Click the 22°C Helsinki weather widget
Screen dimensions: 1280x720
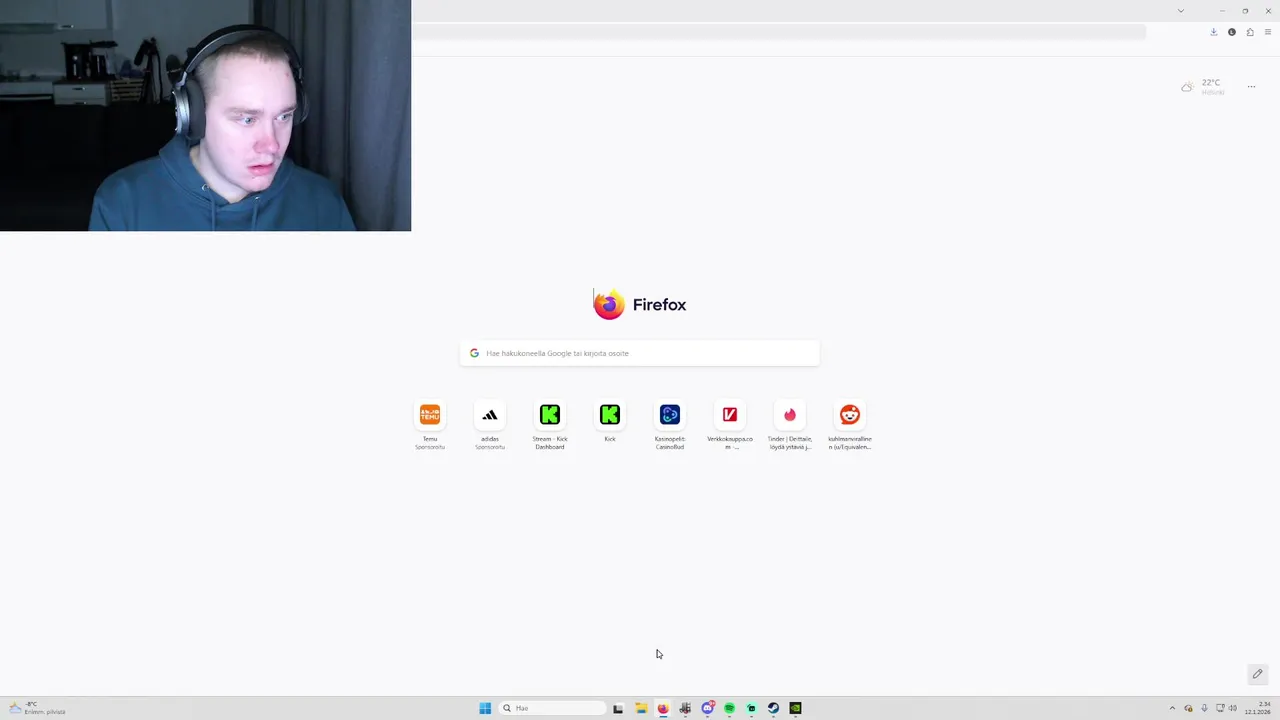click(x=1203, y=87)
